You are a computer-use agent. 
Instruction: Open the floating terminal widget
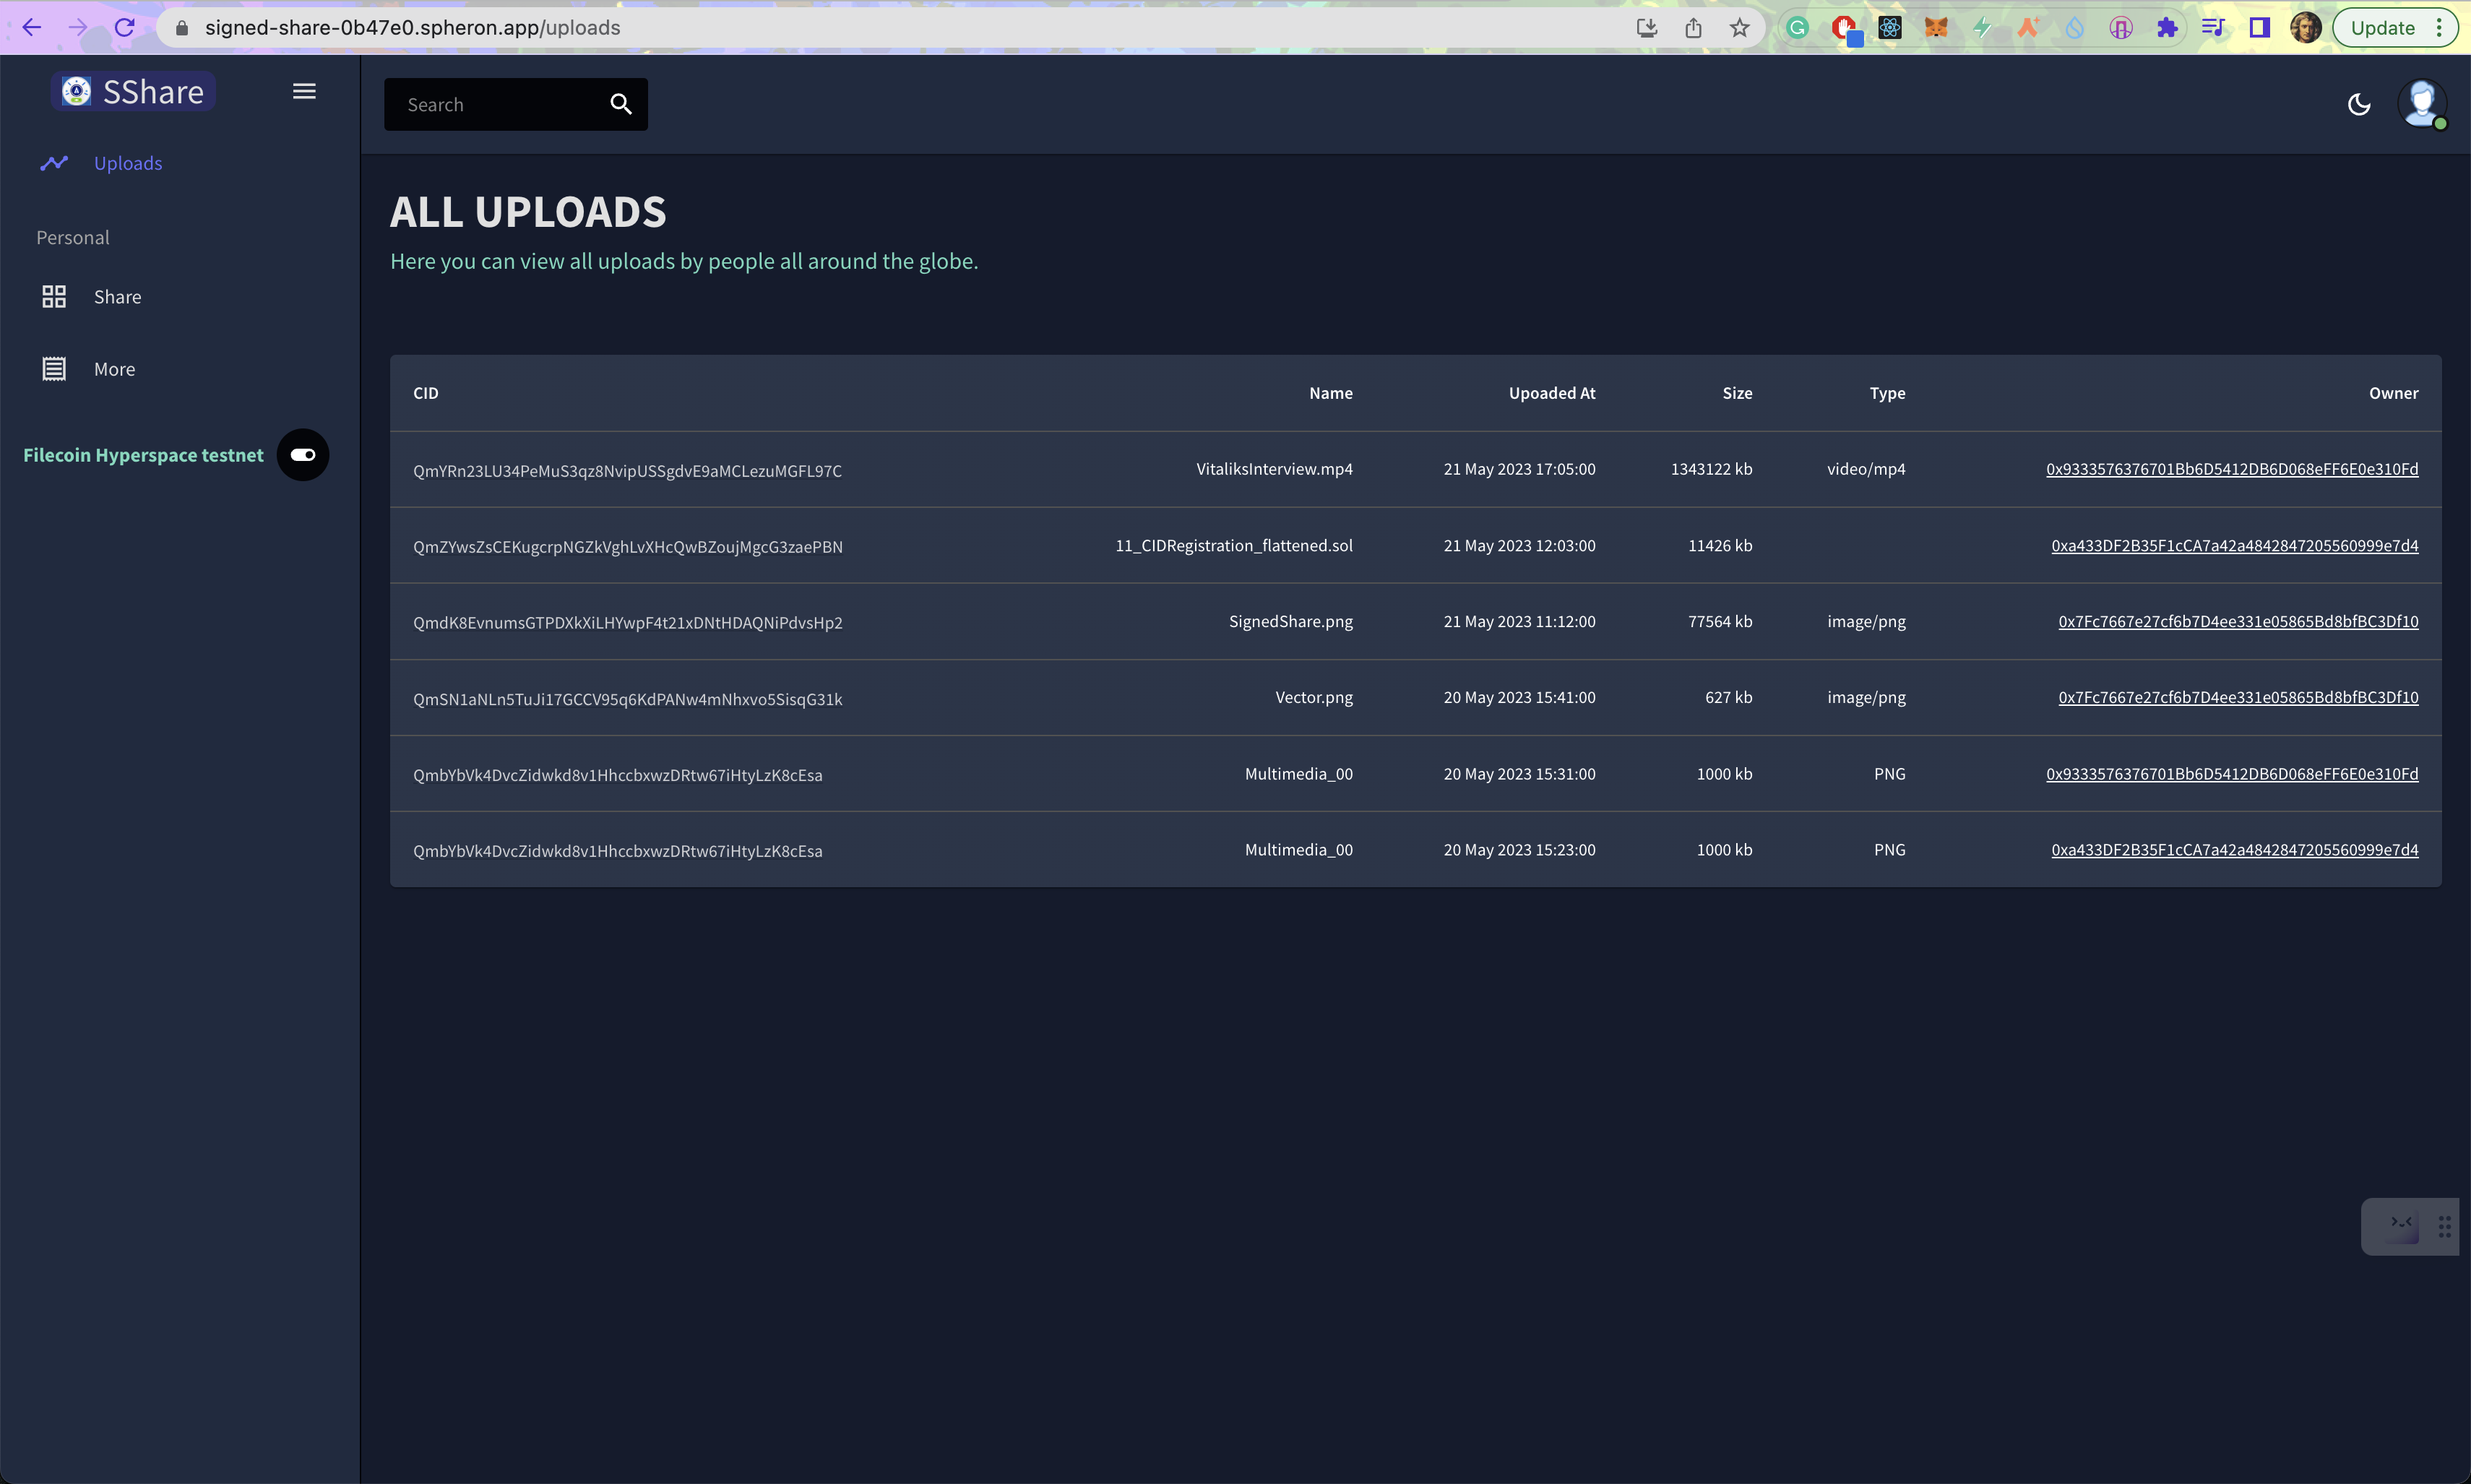pos(2401,1225)
